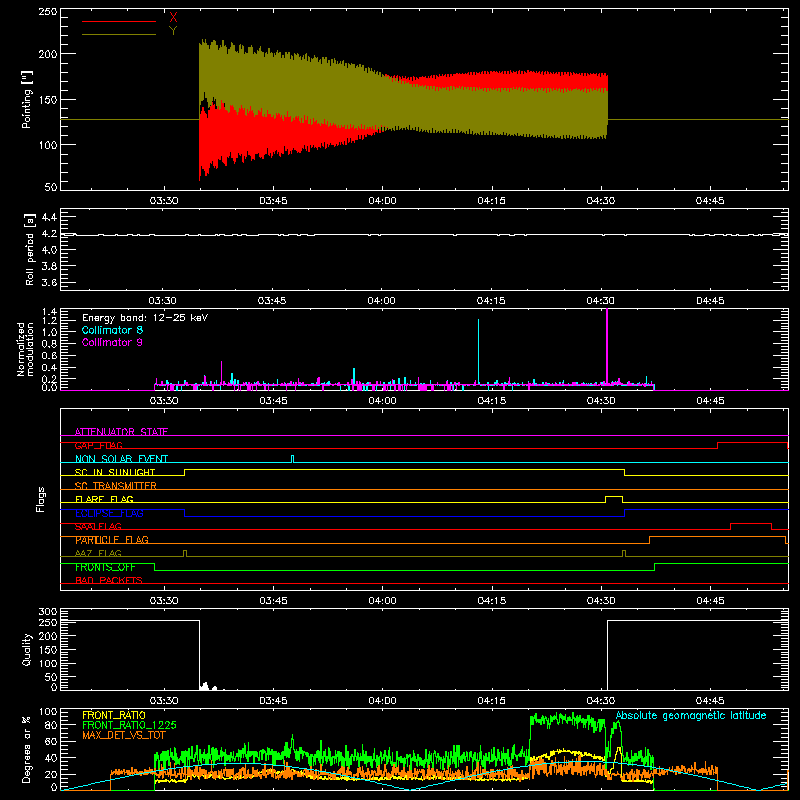Click the 'Pointing' y-axis title
800x800 pixels.
[27, 99]
